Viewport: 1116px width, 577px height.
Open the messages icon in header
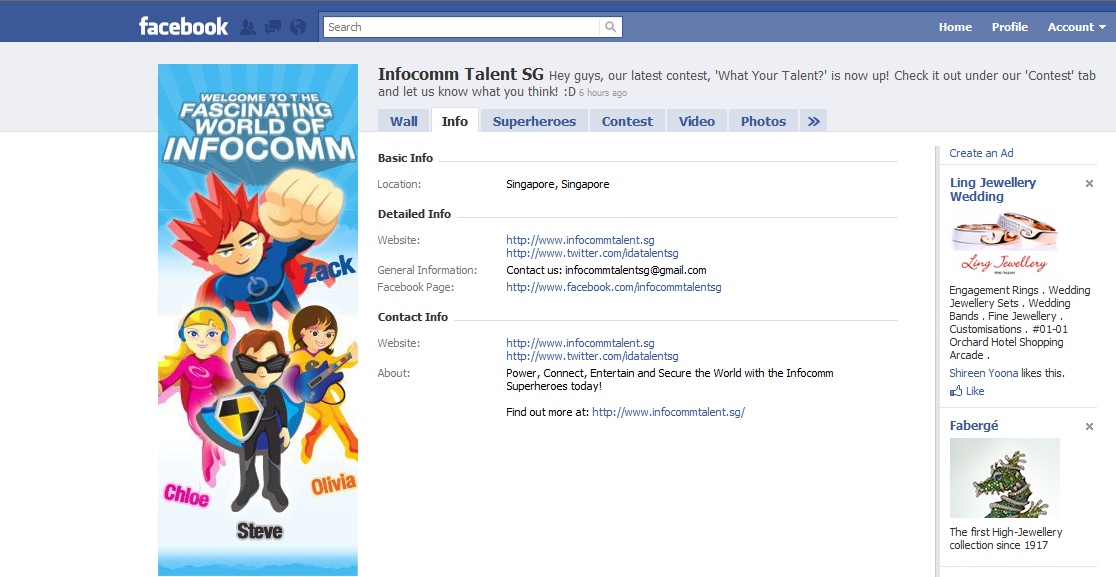(x=273, y=27)
